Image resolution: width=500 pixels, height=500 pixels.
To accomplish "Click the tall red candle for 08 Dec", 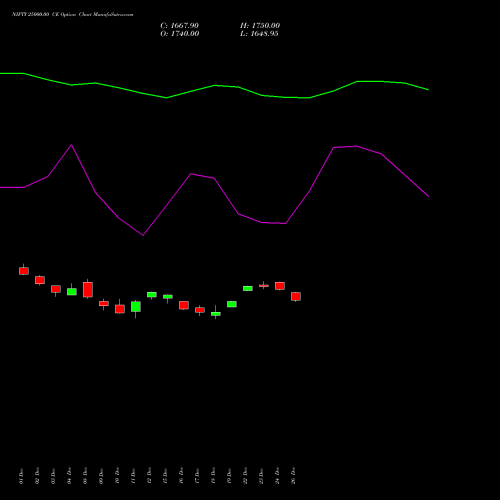I will 88,289.
